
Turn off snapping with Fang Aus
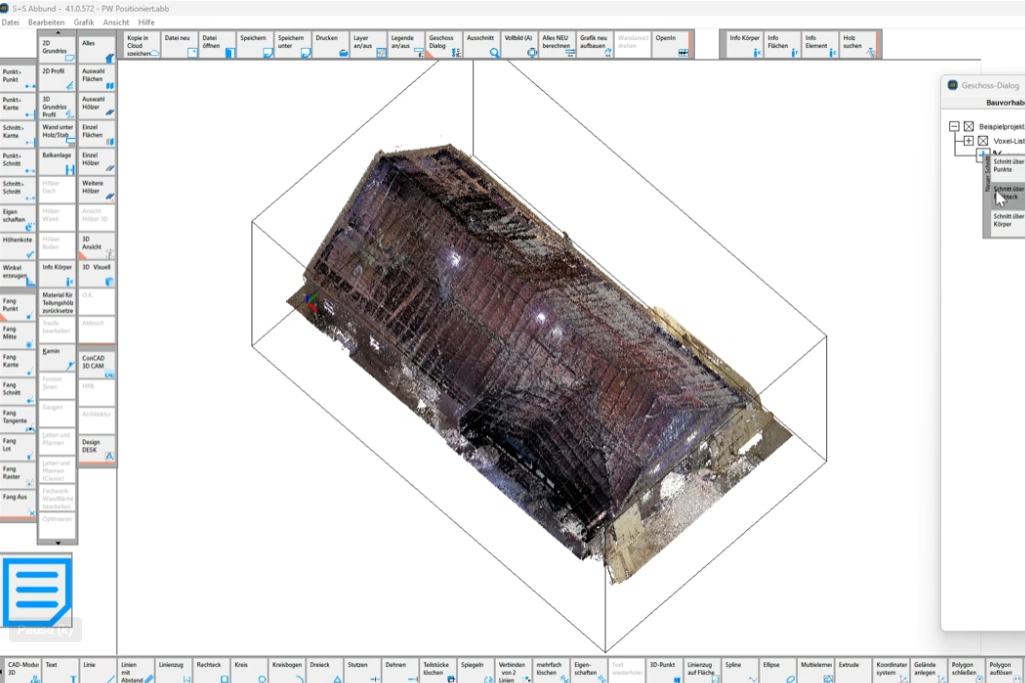[x=18, y=502]
